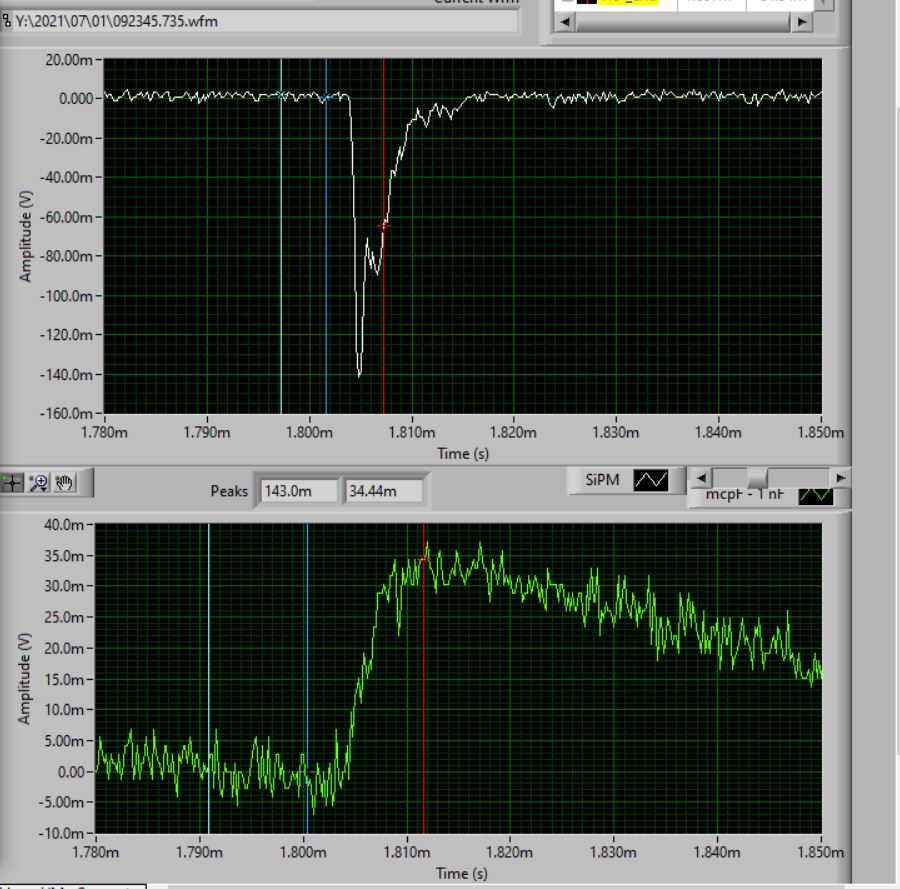Click the file path browse icon
The image size is (900, 889).
5,22
